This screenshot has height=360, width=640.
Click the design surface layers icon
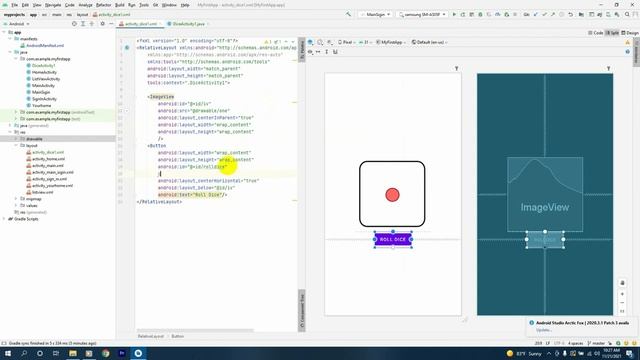click(x=311, y=42)
